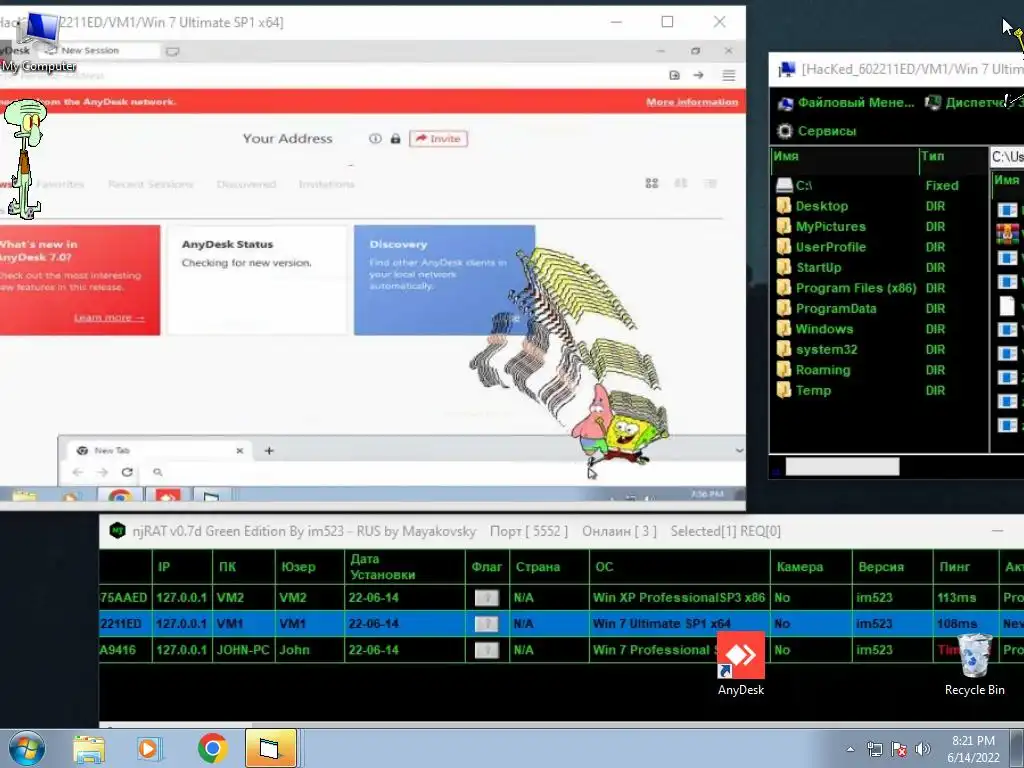Open the Windows Start menu orb

(26, 748)
